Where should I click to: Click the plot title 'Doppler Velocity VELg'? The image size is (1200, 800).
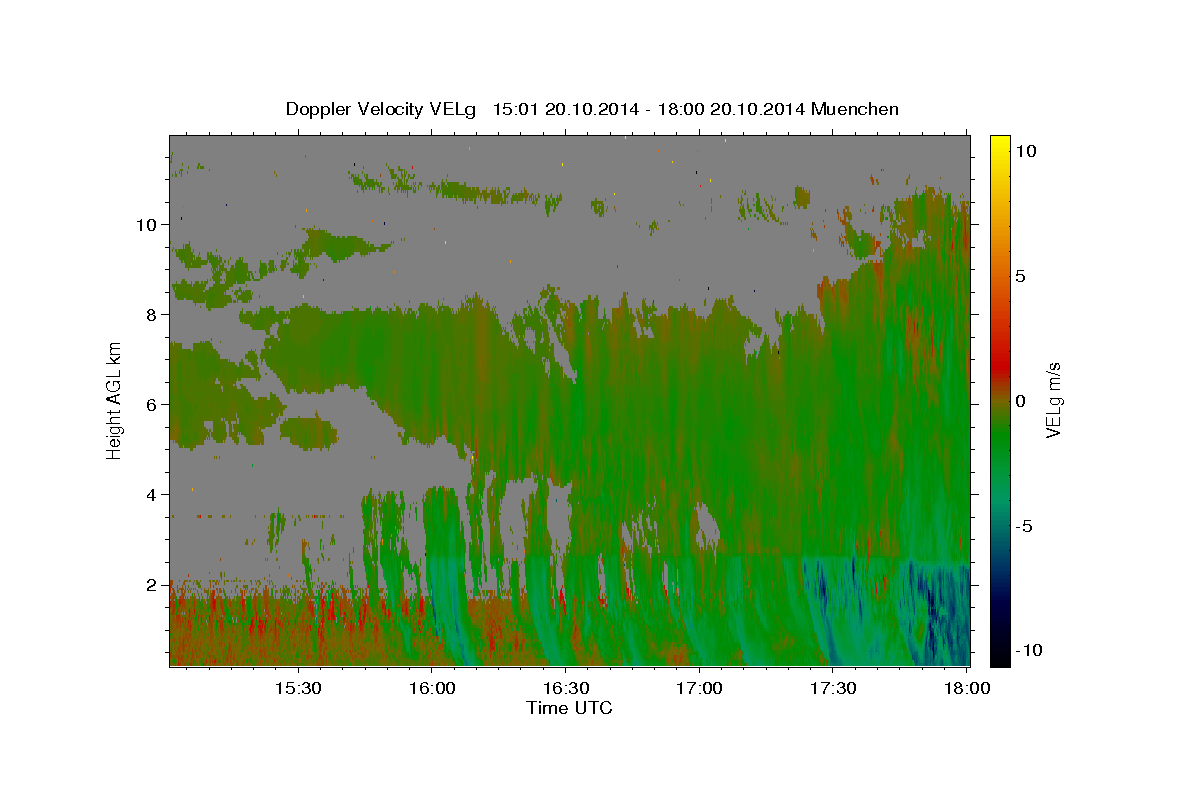[381, 109]
